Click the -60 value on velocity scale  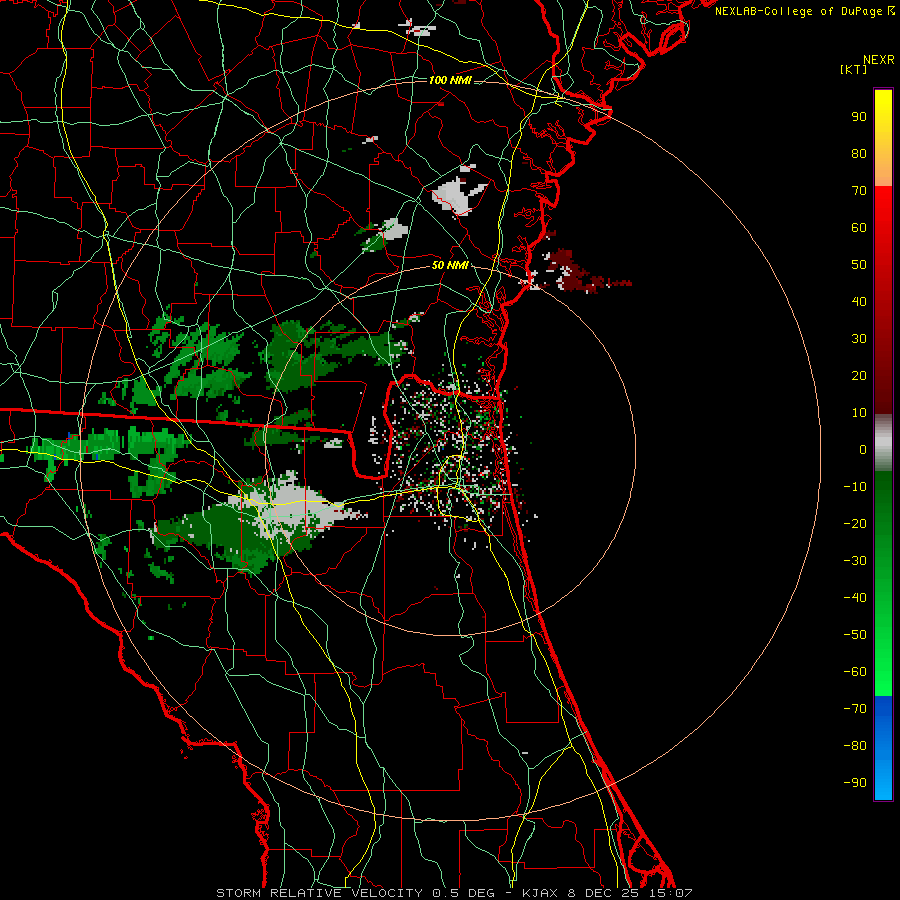click(855, 672)
